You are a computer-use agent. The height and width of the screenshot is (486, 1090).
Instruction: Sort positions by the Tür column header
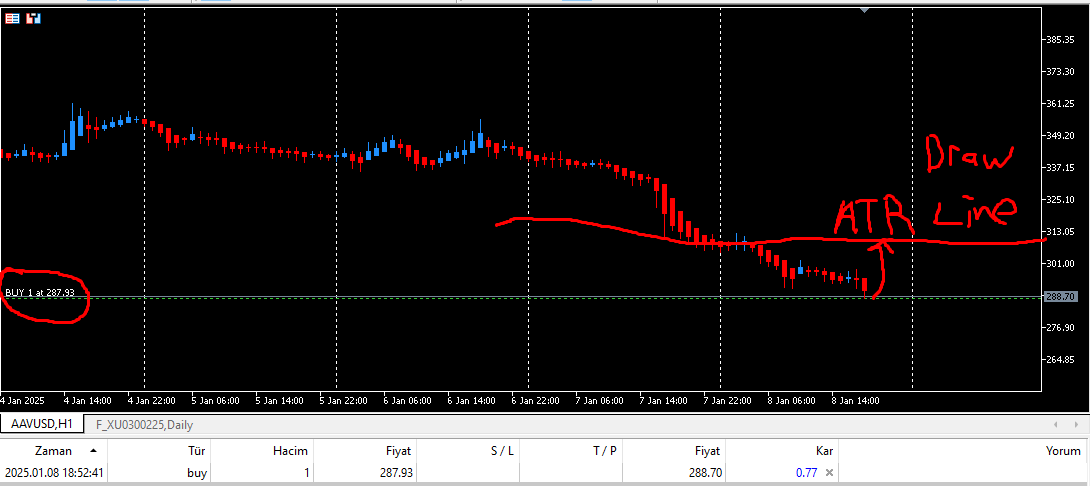click(x=197, y=451)
